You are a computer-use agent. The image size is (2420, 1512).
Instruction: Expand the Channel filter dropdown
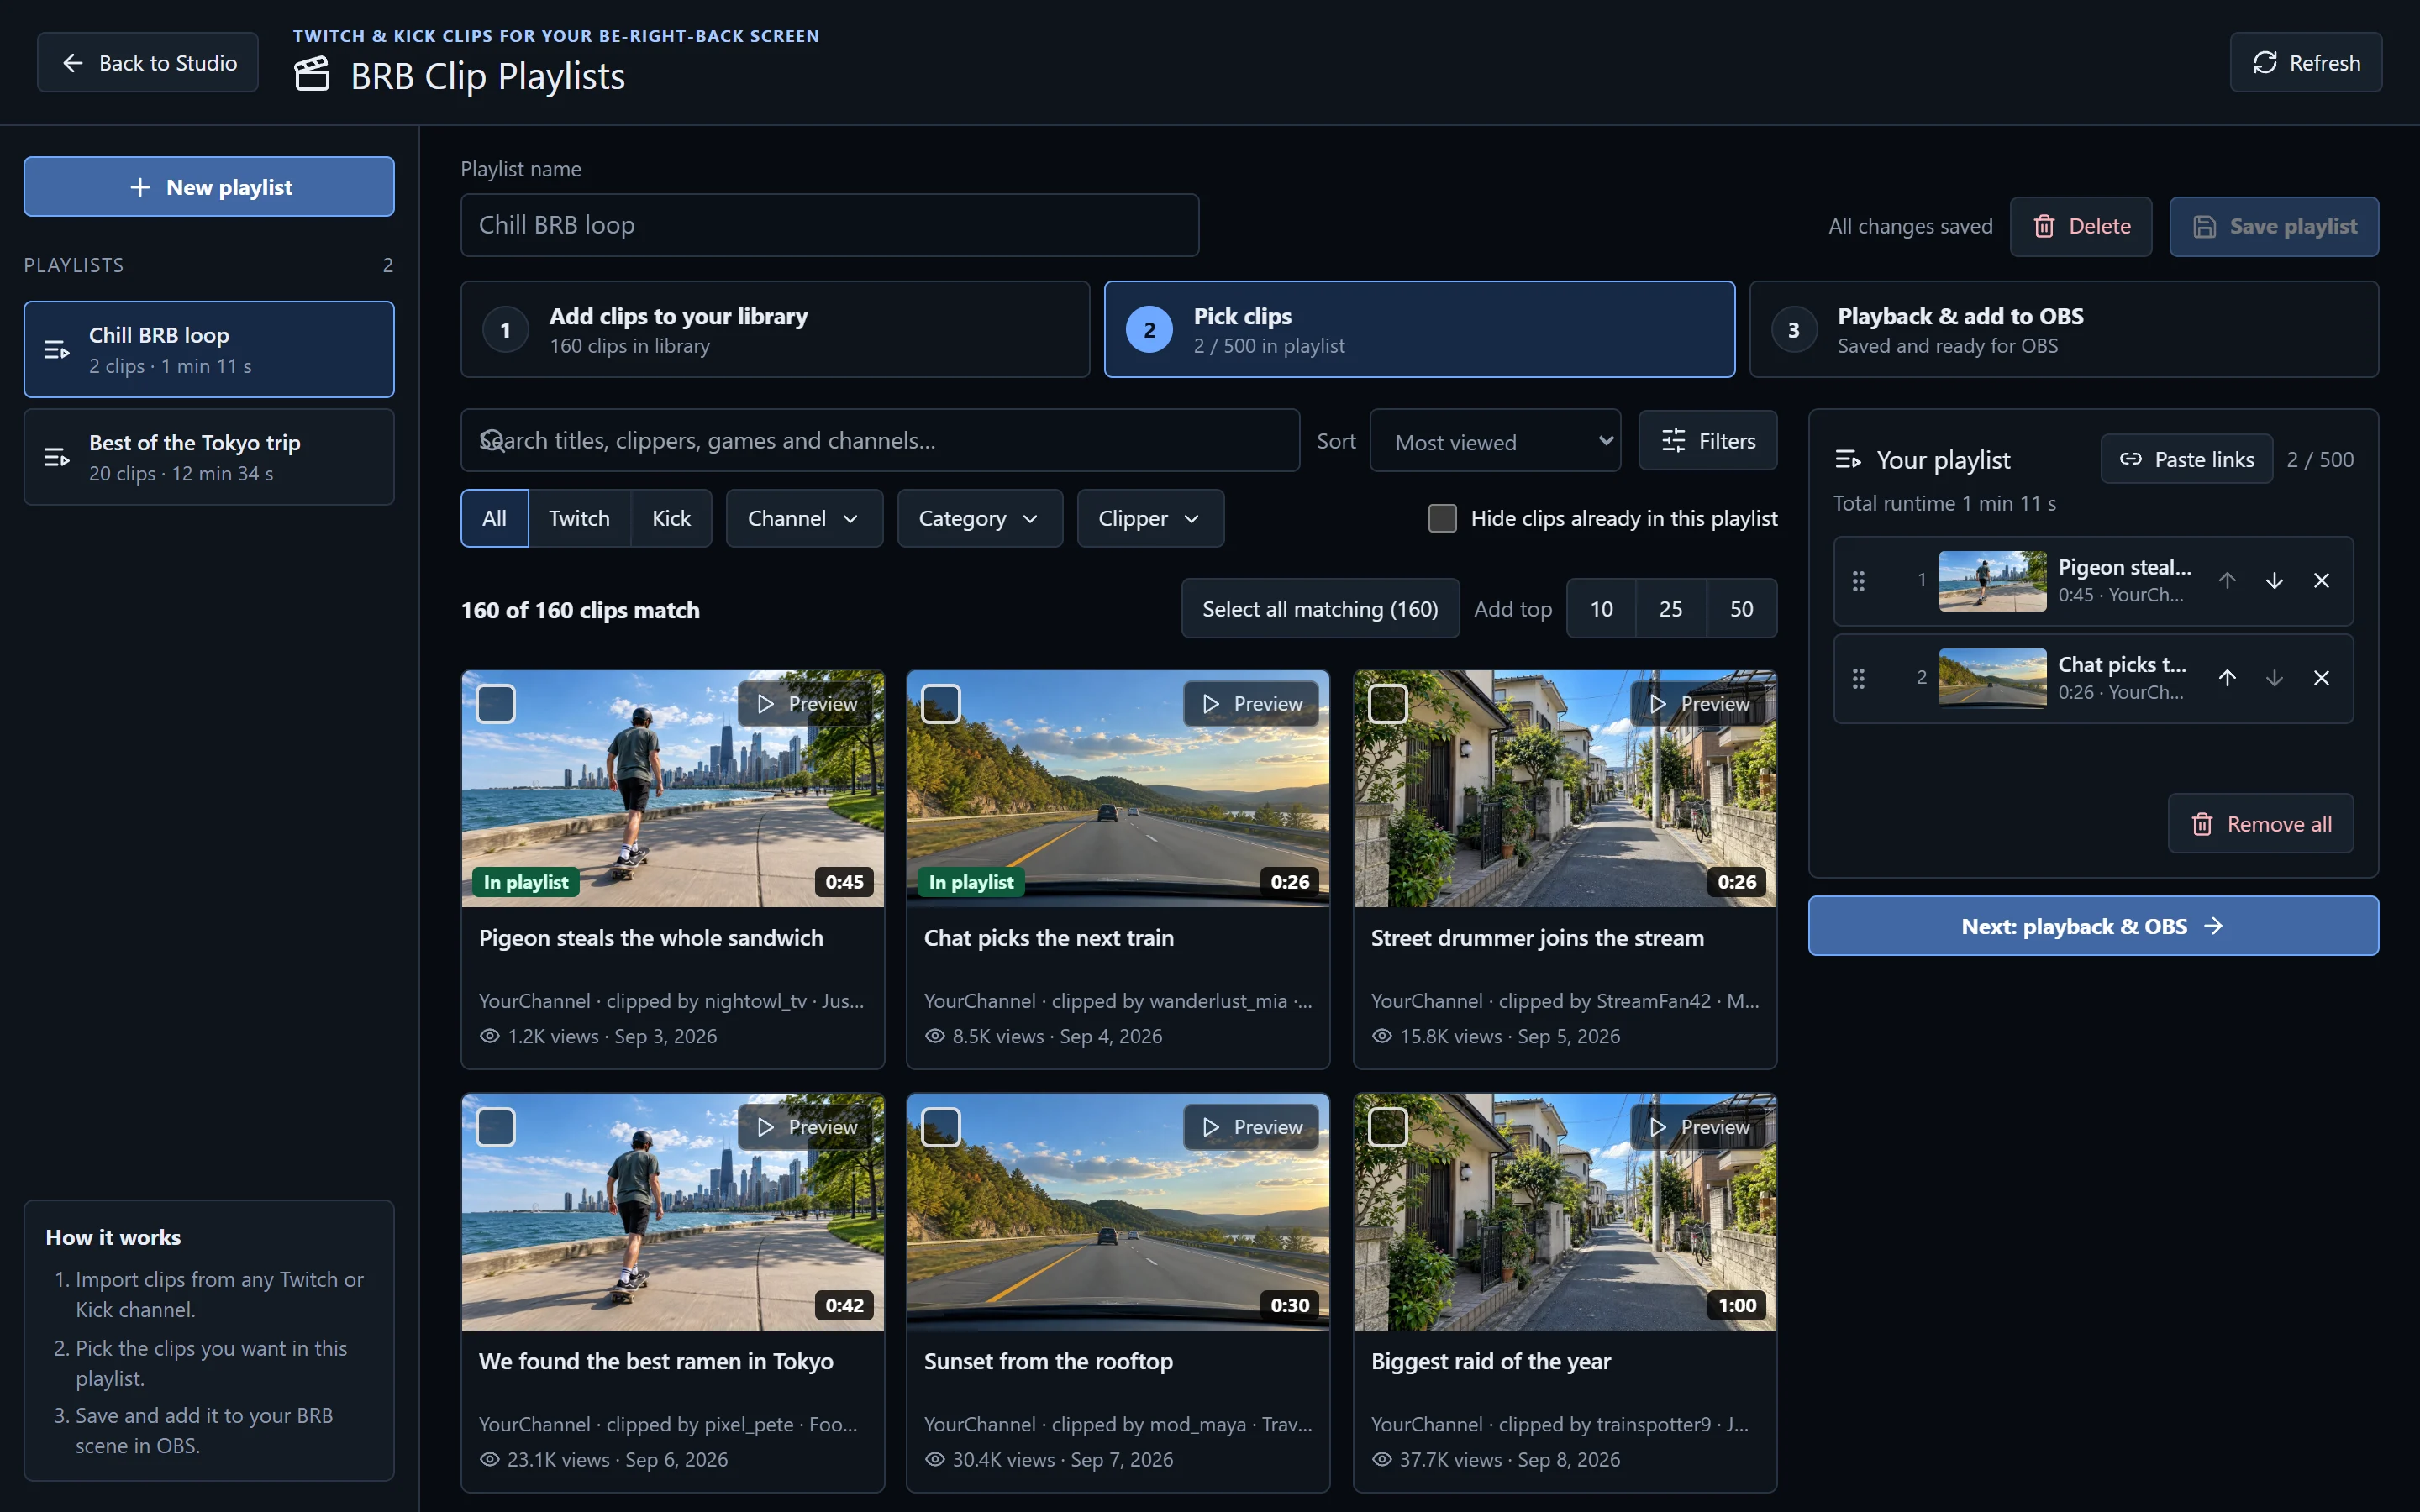pyautogui.click(x=804, y=518)
